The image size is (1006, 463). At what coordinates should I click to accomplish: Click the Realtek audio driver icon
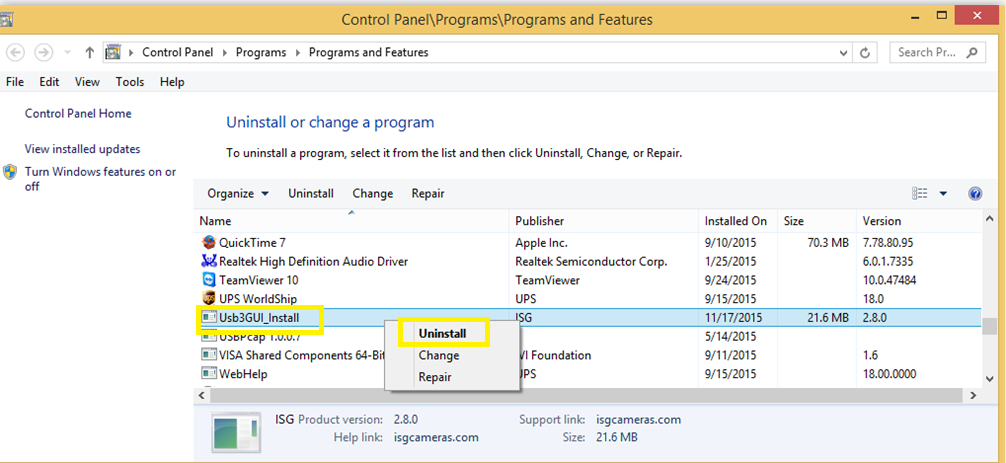point(209,262)
